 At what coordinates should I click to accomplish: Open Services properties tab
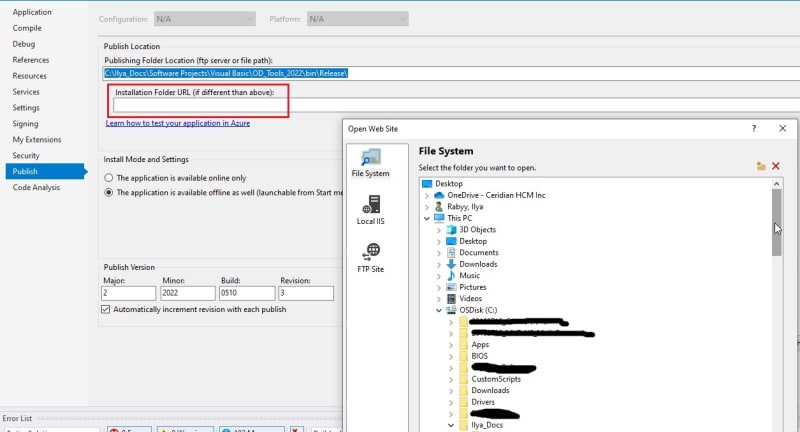click(x=26, y=92)
